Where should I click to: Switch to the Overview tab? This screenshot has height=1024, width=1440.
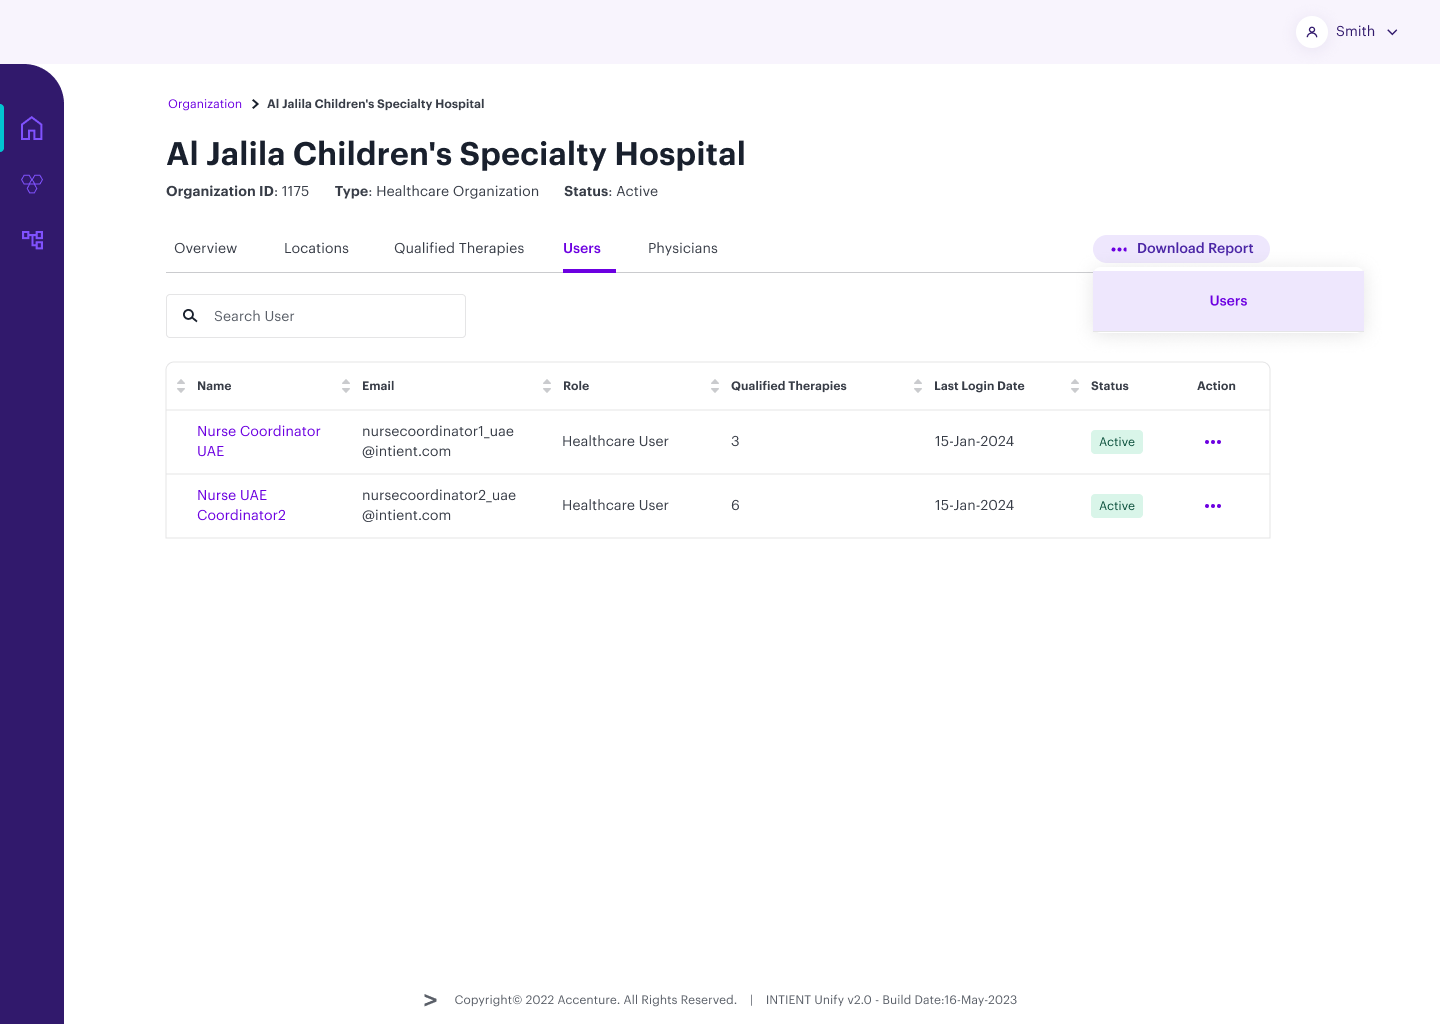205,249
